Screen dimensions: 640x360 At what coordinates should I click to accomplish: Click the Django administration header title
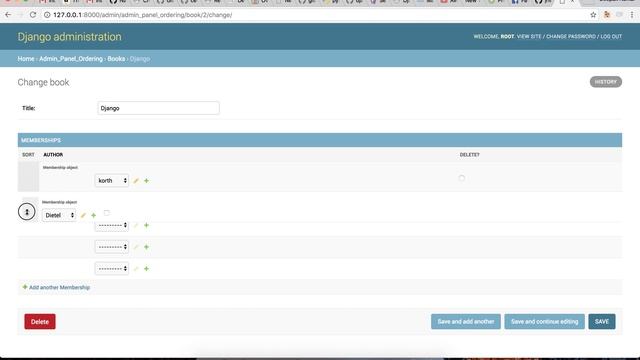point(69,37)
